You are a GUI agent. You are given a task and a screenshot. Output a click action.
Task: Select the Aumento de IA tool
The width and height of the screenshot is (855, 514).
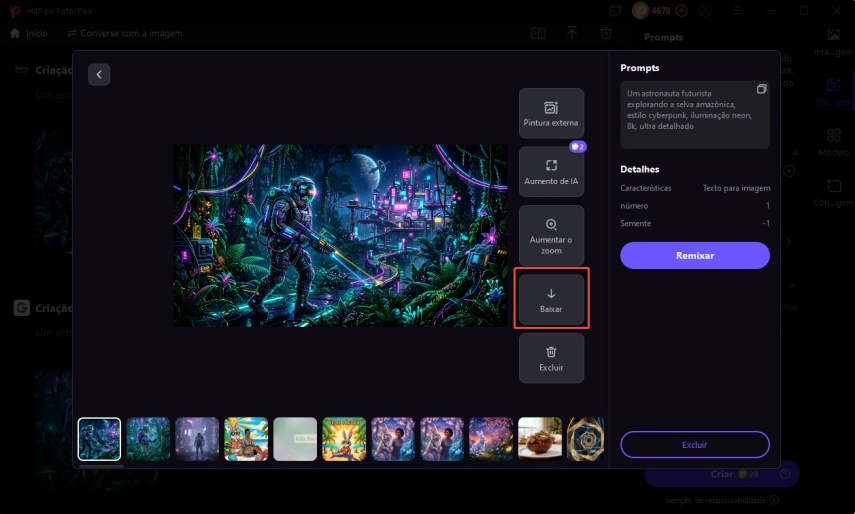[x=551, y=172]
